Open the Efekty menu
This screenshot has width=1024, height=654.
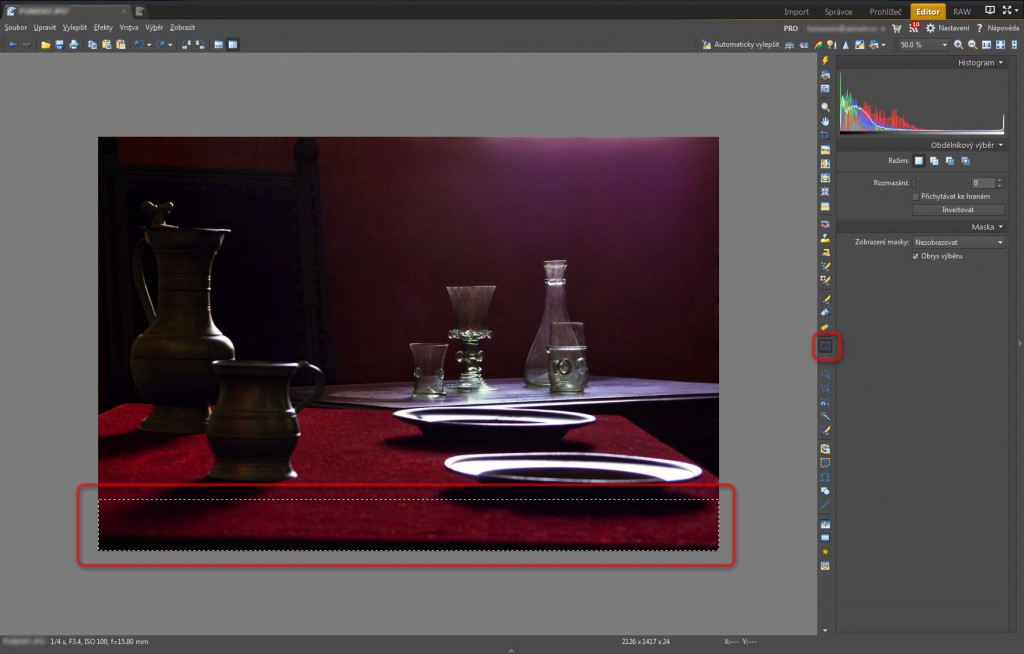pyautogui.click(x=103, y=27)
